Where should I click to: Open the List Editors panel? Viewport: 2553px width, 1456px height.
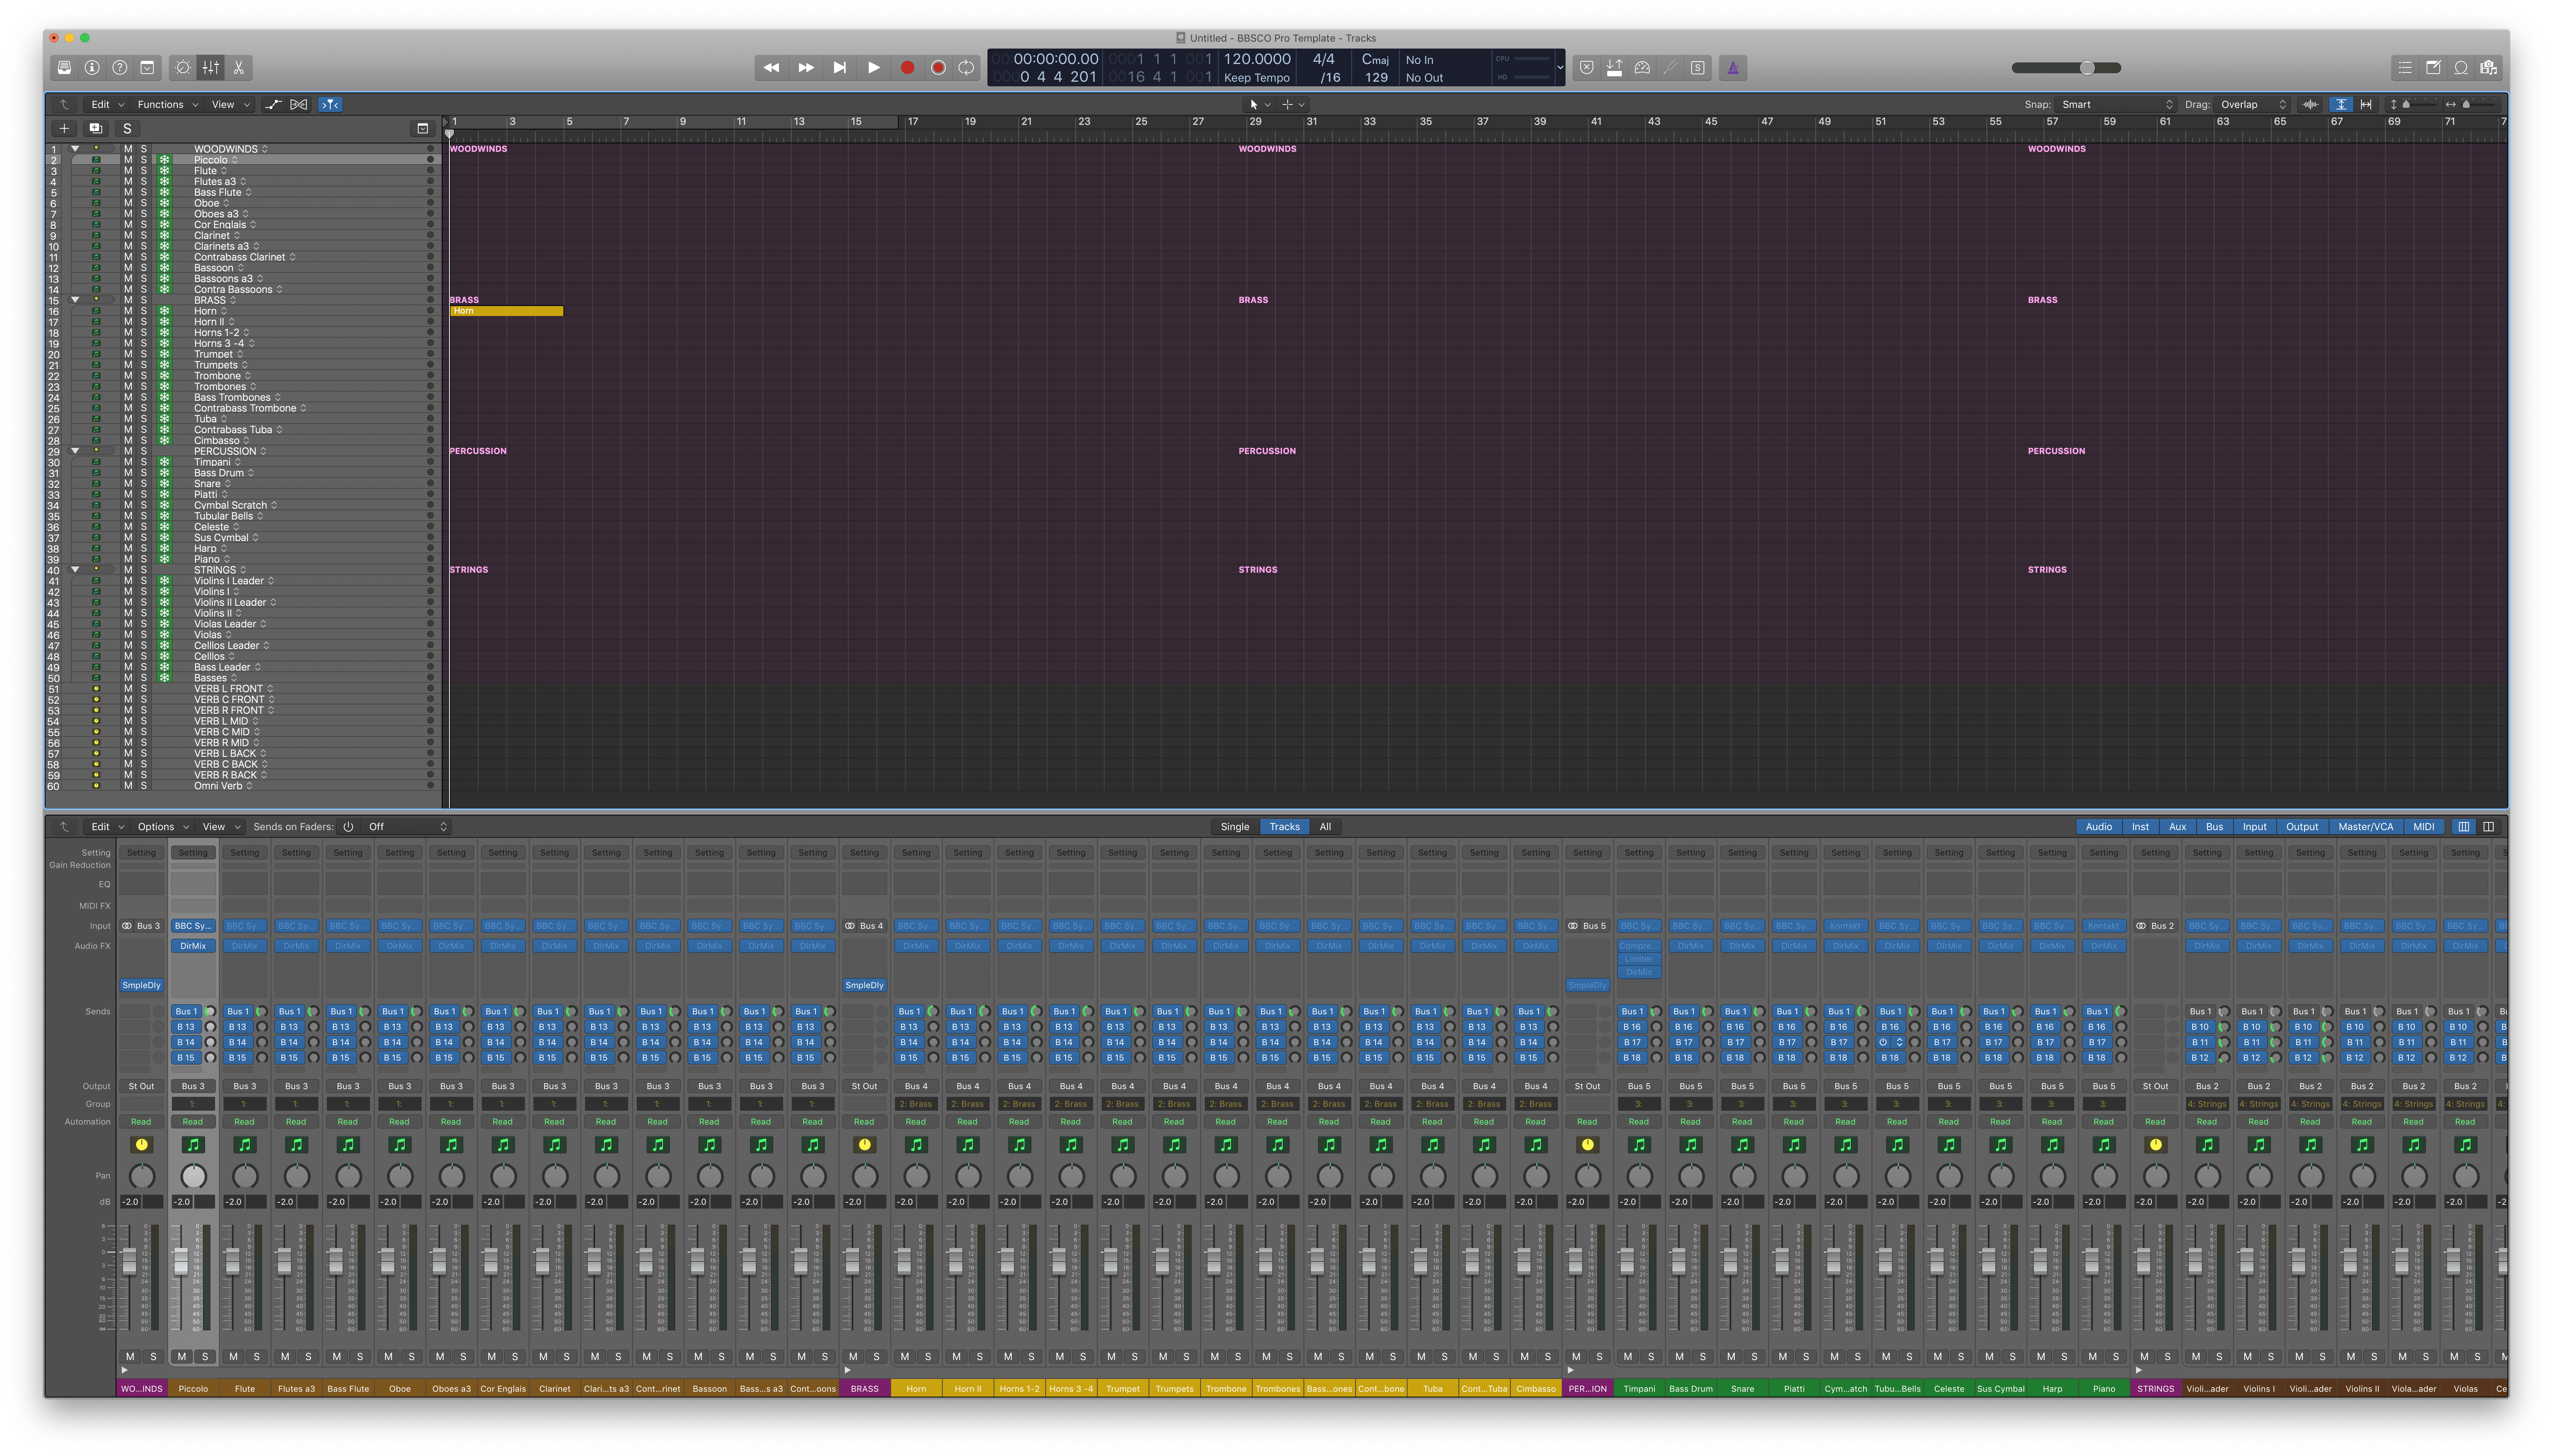[2405, 68]
